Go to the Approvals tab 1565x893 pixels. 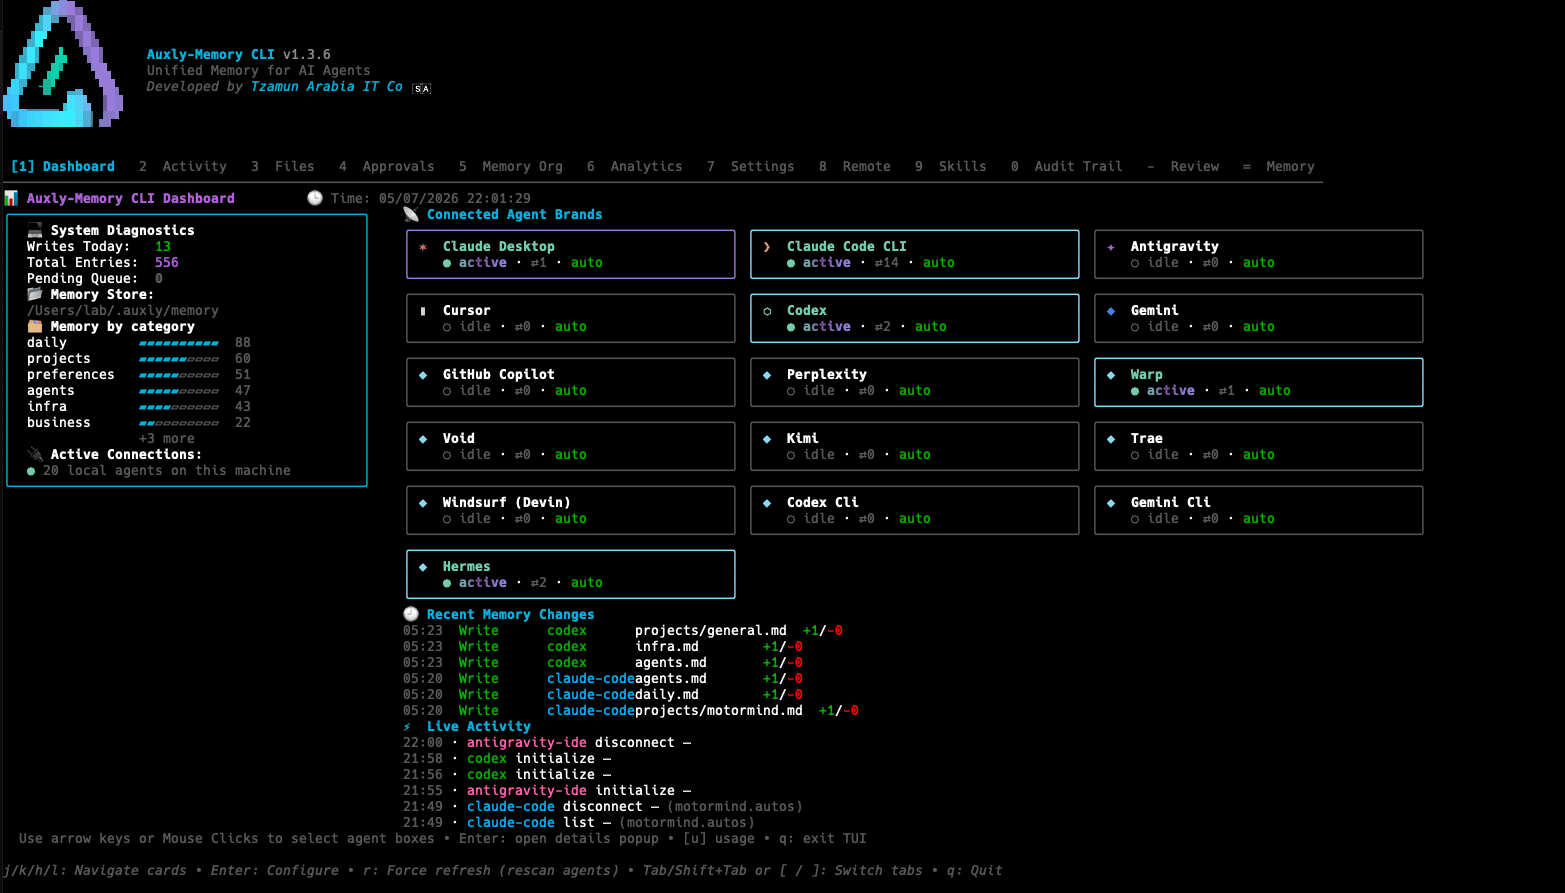pyautogui.click(x=387, y=167)
